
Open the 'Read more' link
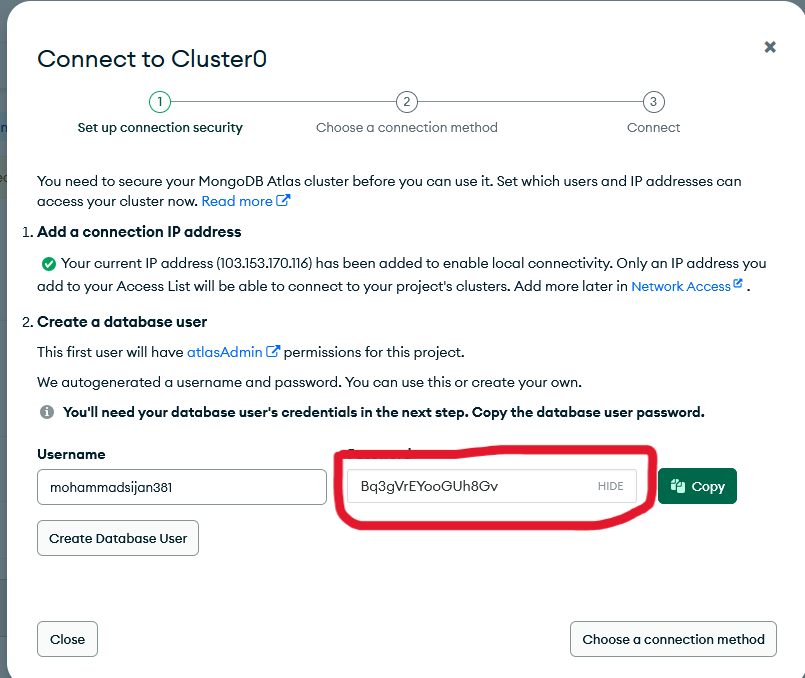(237, 201)
